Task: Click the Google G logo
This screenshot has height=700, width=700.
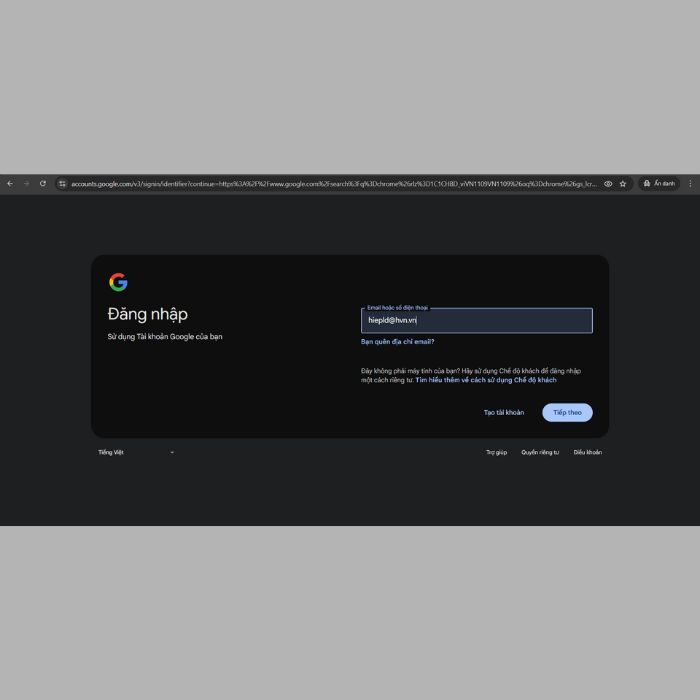Action: [x=118, y=282]
